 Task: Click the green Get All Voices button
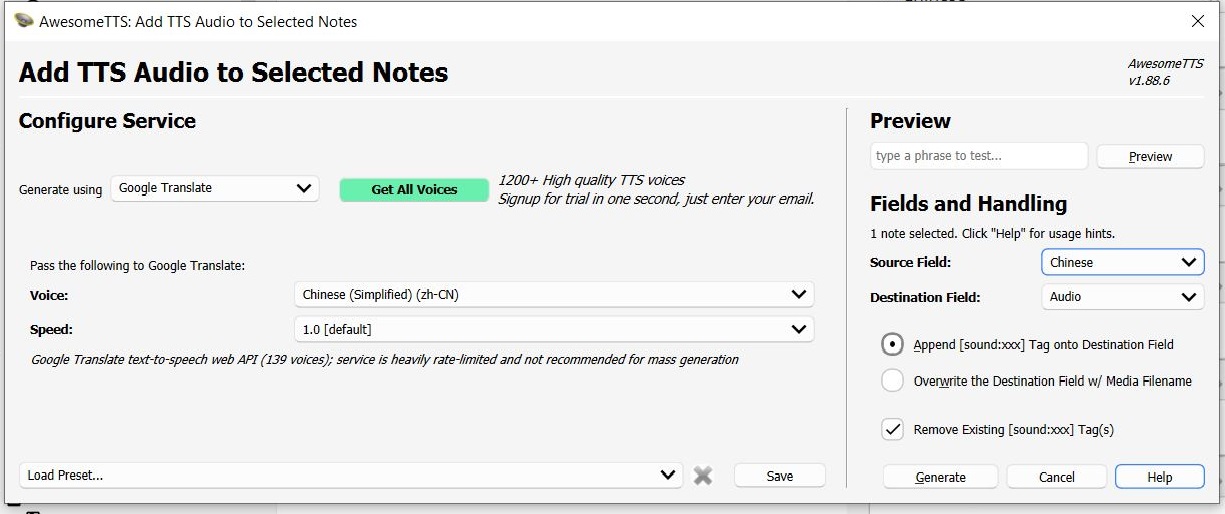click(x=414, y=189)
